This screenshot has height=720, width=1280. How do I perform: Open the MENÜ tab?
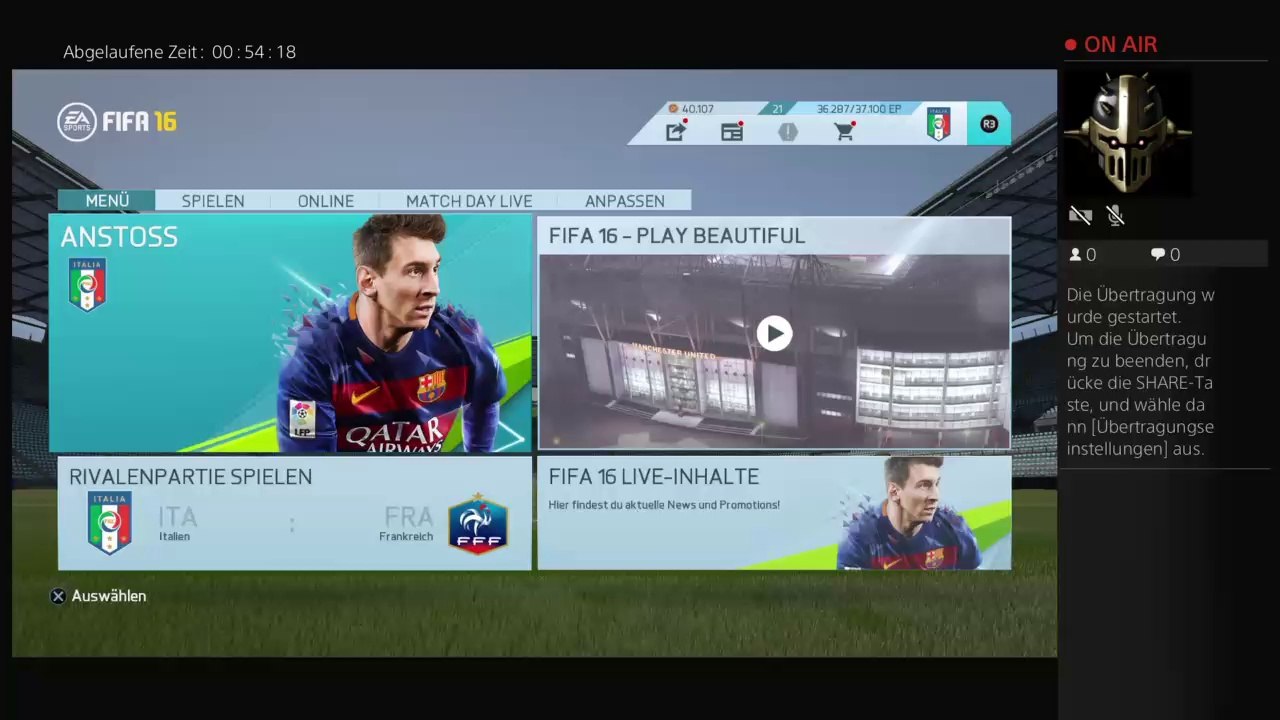point(107,201)
